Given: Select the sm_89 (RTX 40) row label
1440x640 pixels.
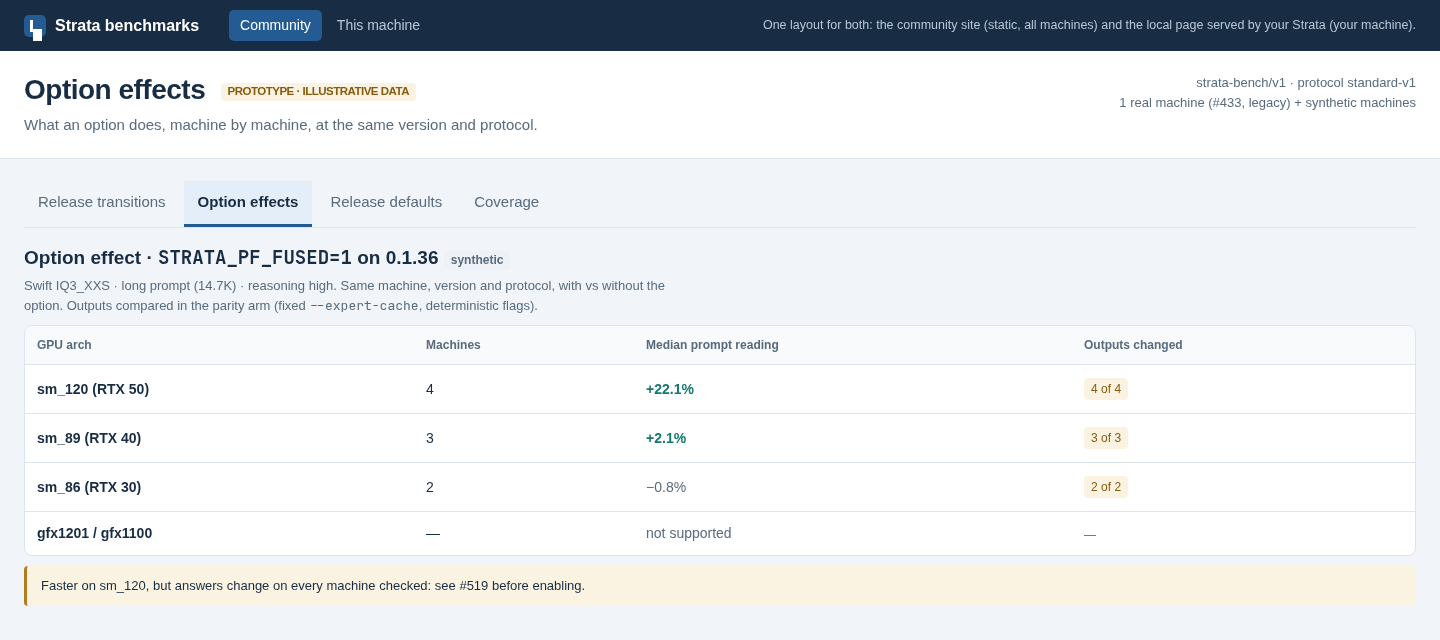Looking at the screenshot, I should coord(89,438).
